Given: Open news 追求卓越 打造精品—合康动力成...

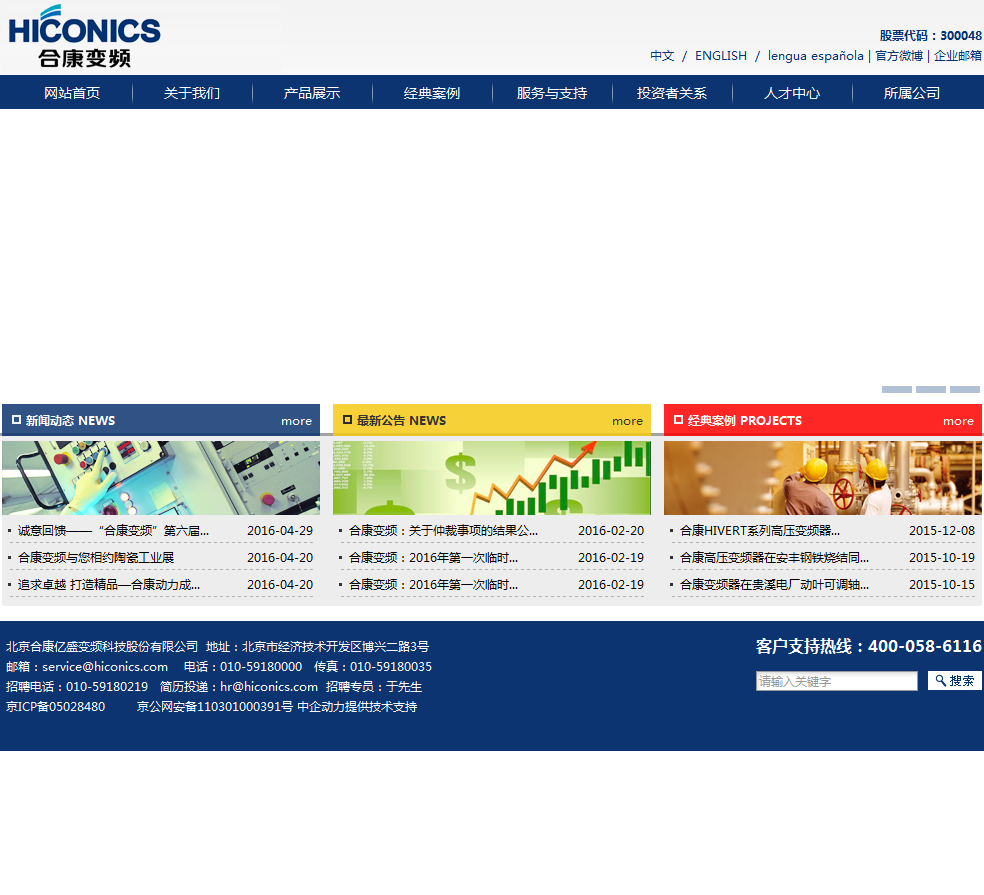Looking at the screenshot, I should click(109, 585).
